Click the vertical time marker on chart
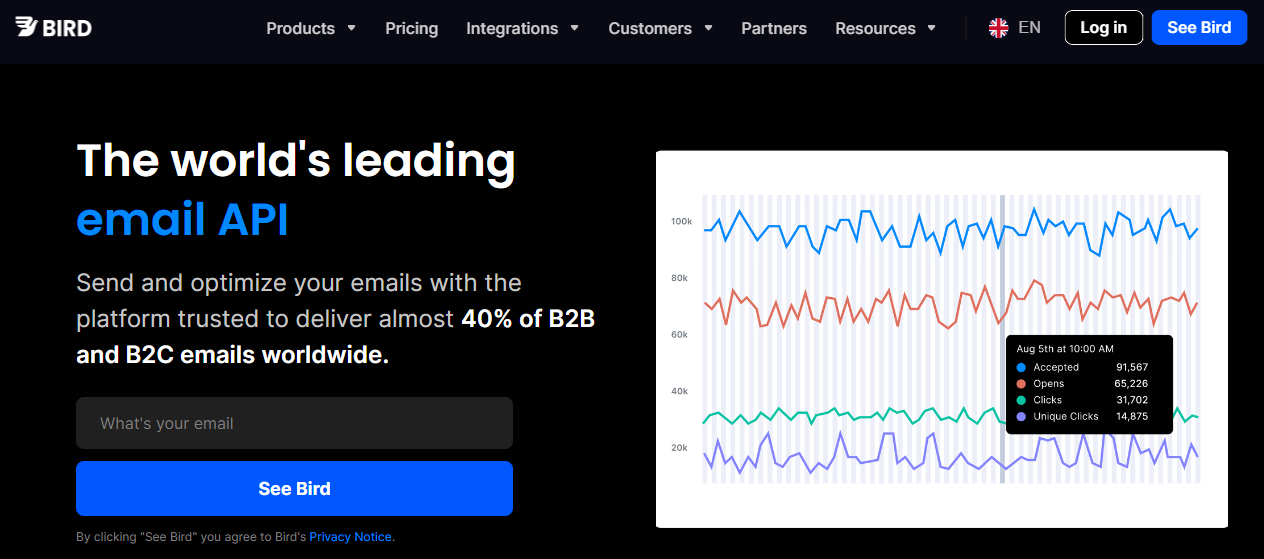1264x559 pixels. pyautogui.click(x=1002, y=300)
